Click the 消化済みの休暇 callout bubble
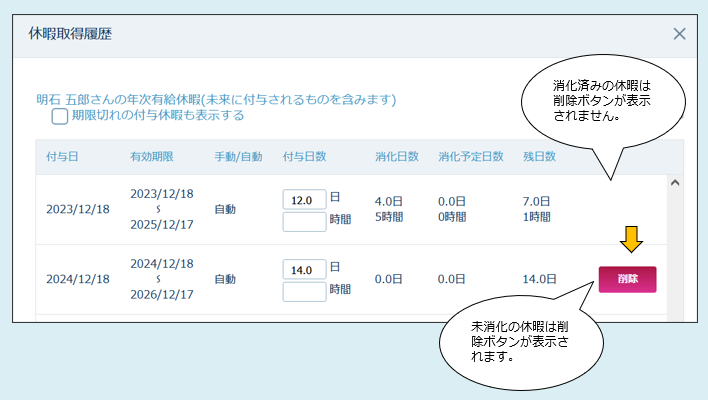The width and height of the screenshot is (708, 400). (x=603, y=100)
